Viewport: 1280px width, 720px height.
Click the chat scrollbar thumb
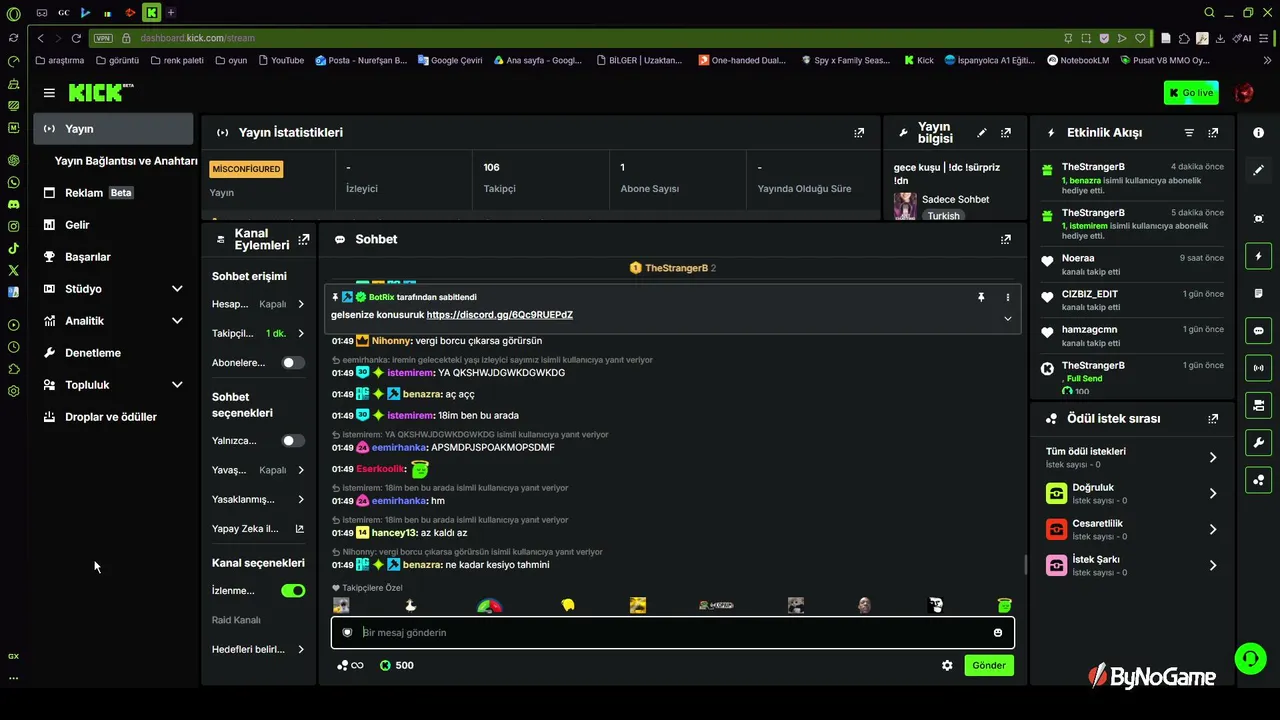pos(1025,565)
